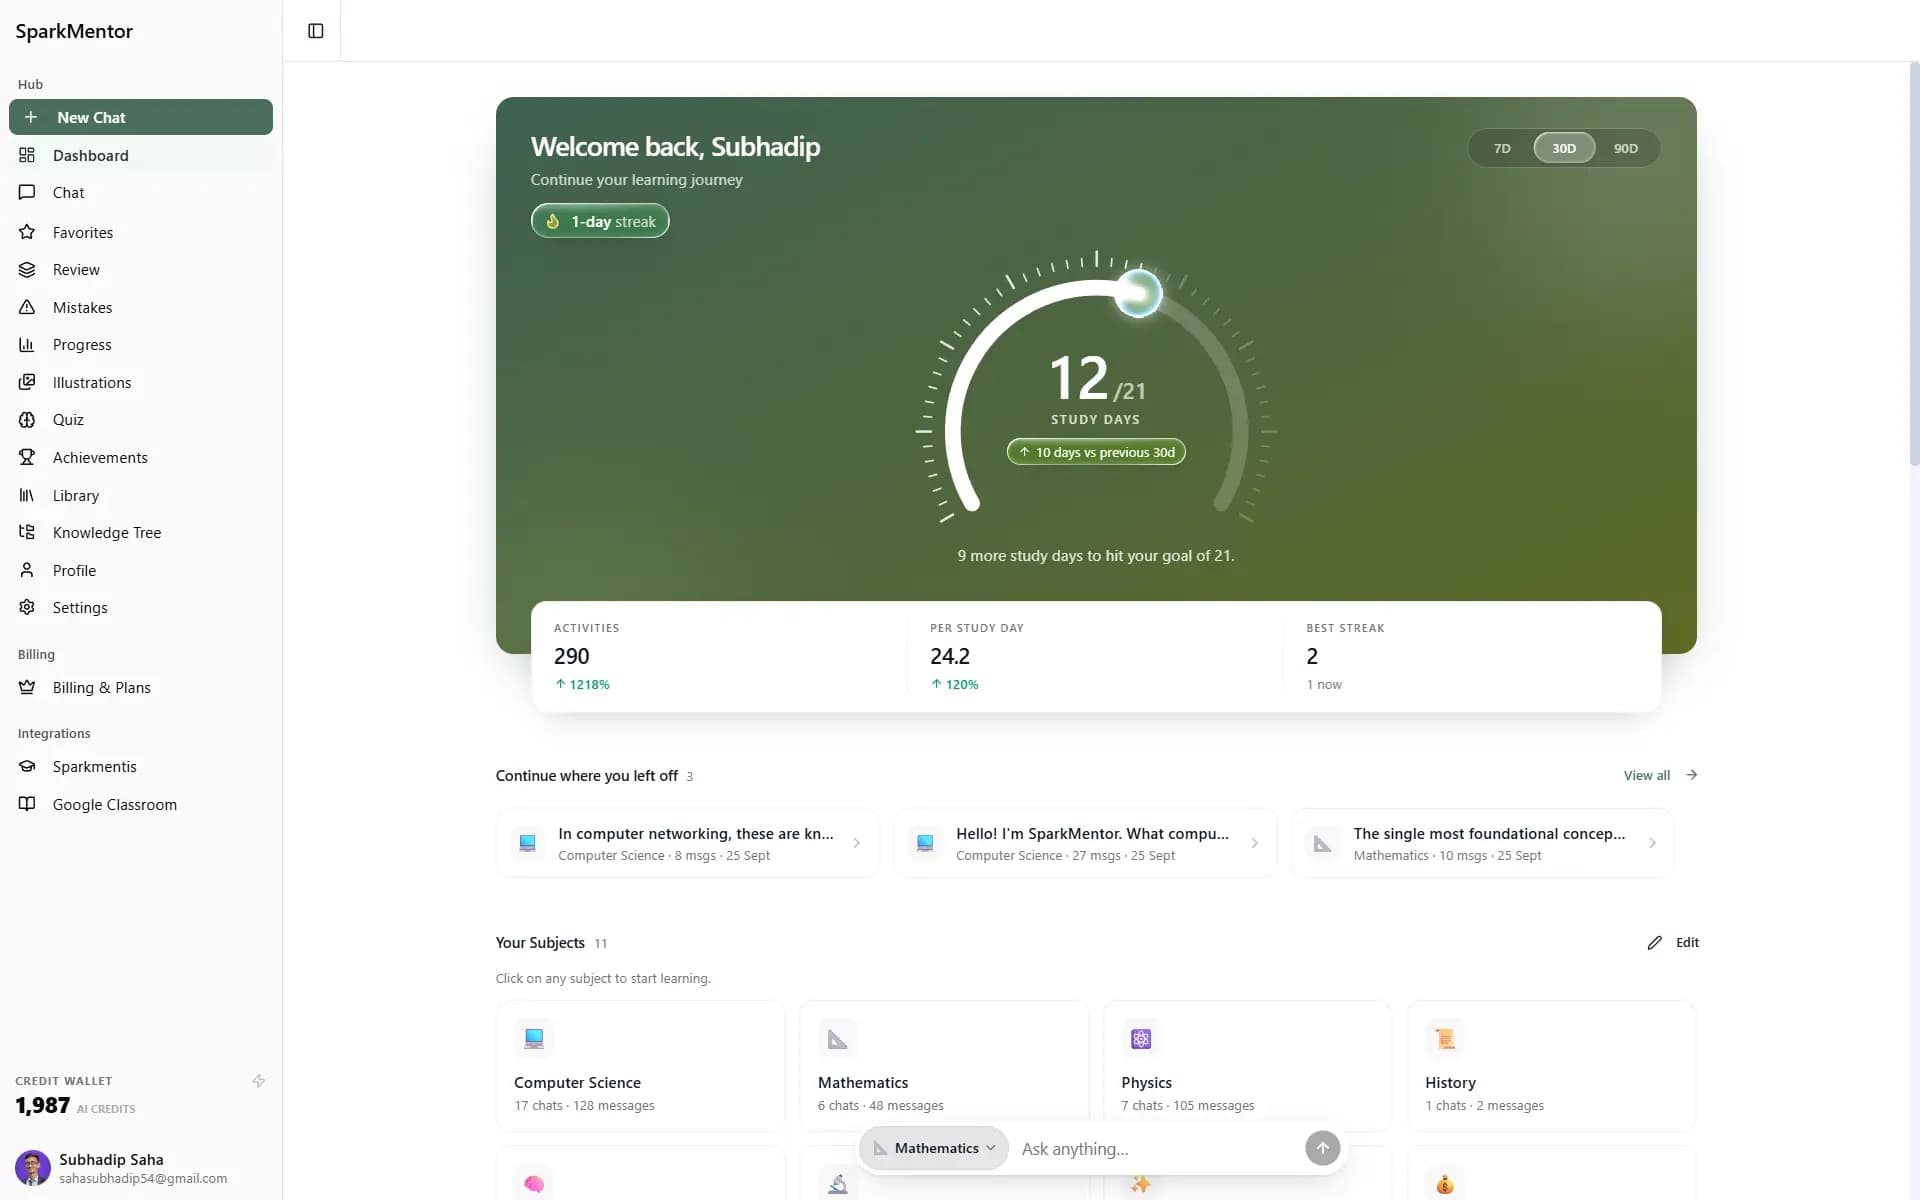Open the History subject card
This screenshot has height=1200, width=1920.
click(x=1551, y=1066)
